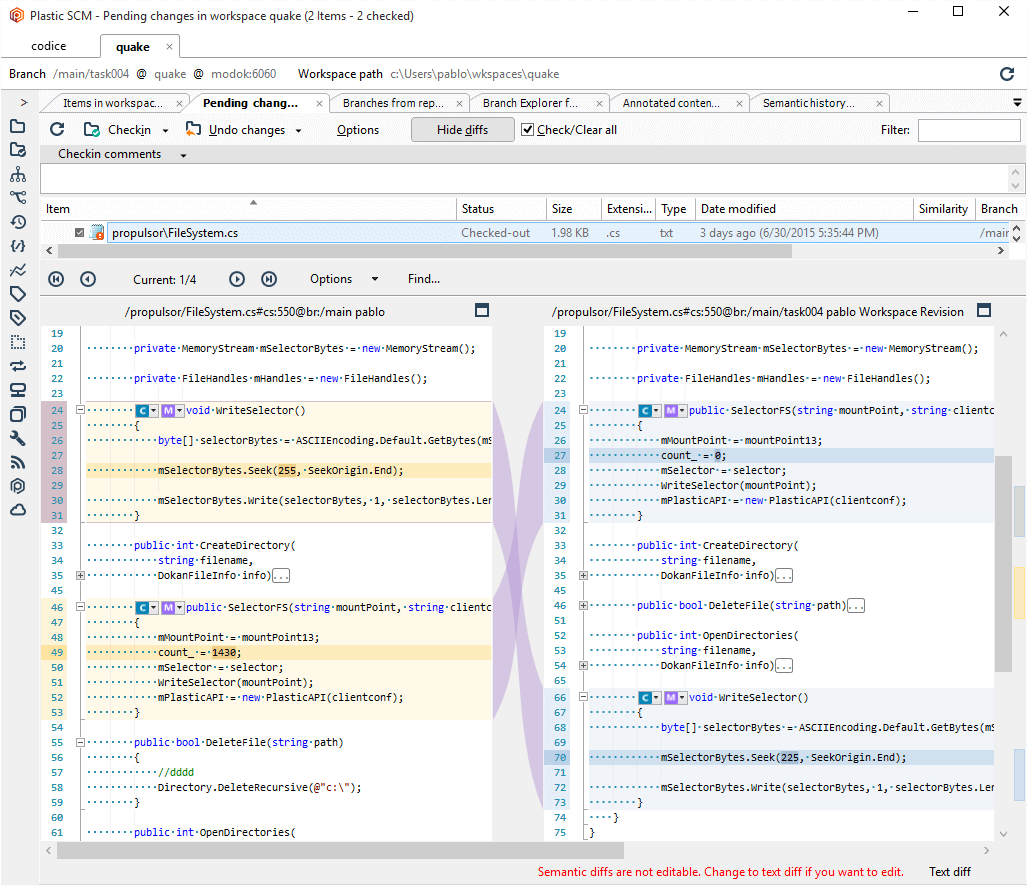Switch to Text diff mode
Viewport: 1028px width, 886px height.
point(949,872)
